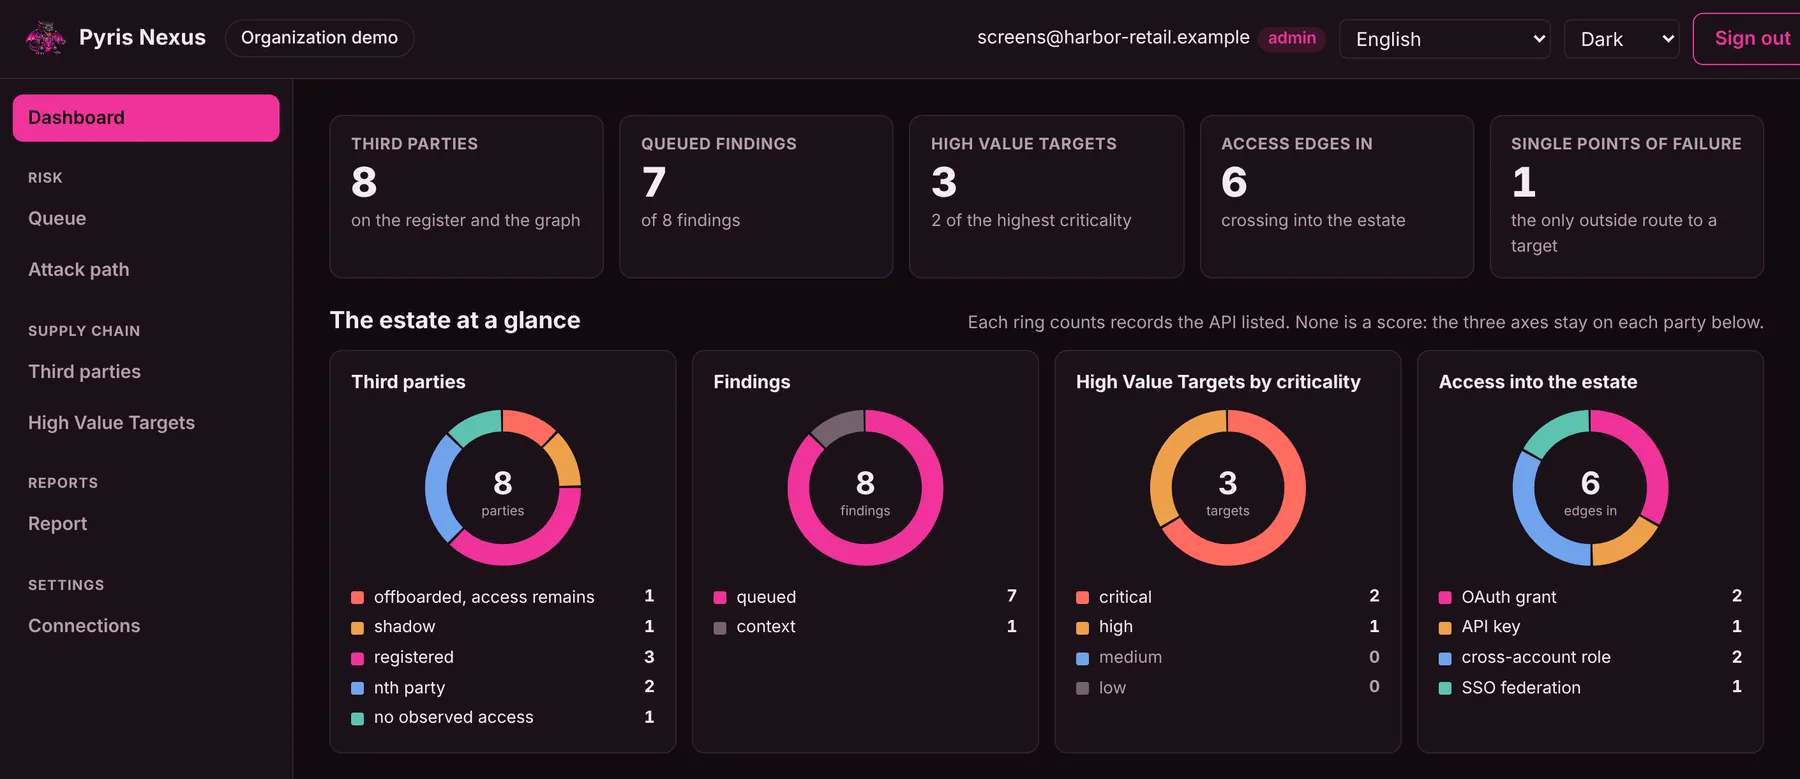Click the no observed access legend swatch
The image size is (1800, 779).
coord(357,718)
